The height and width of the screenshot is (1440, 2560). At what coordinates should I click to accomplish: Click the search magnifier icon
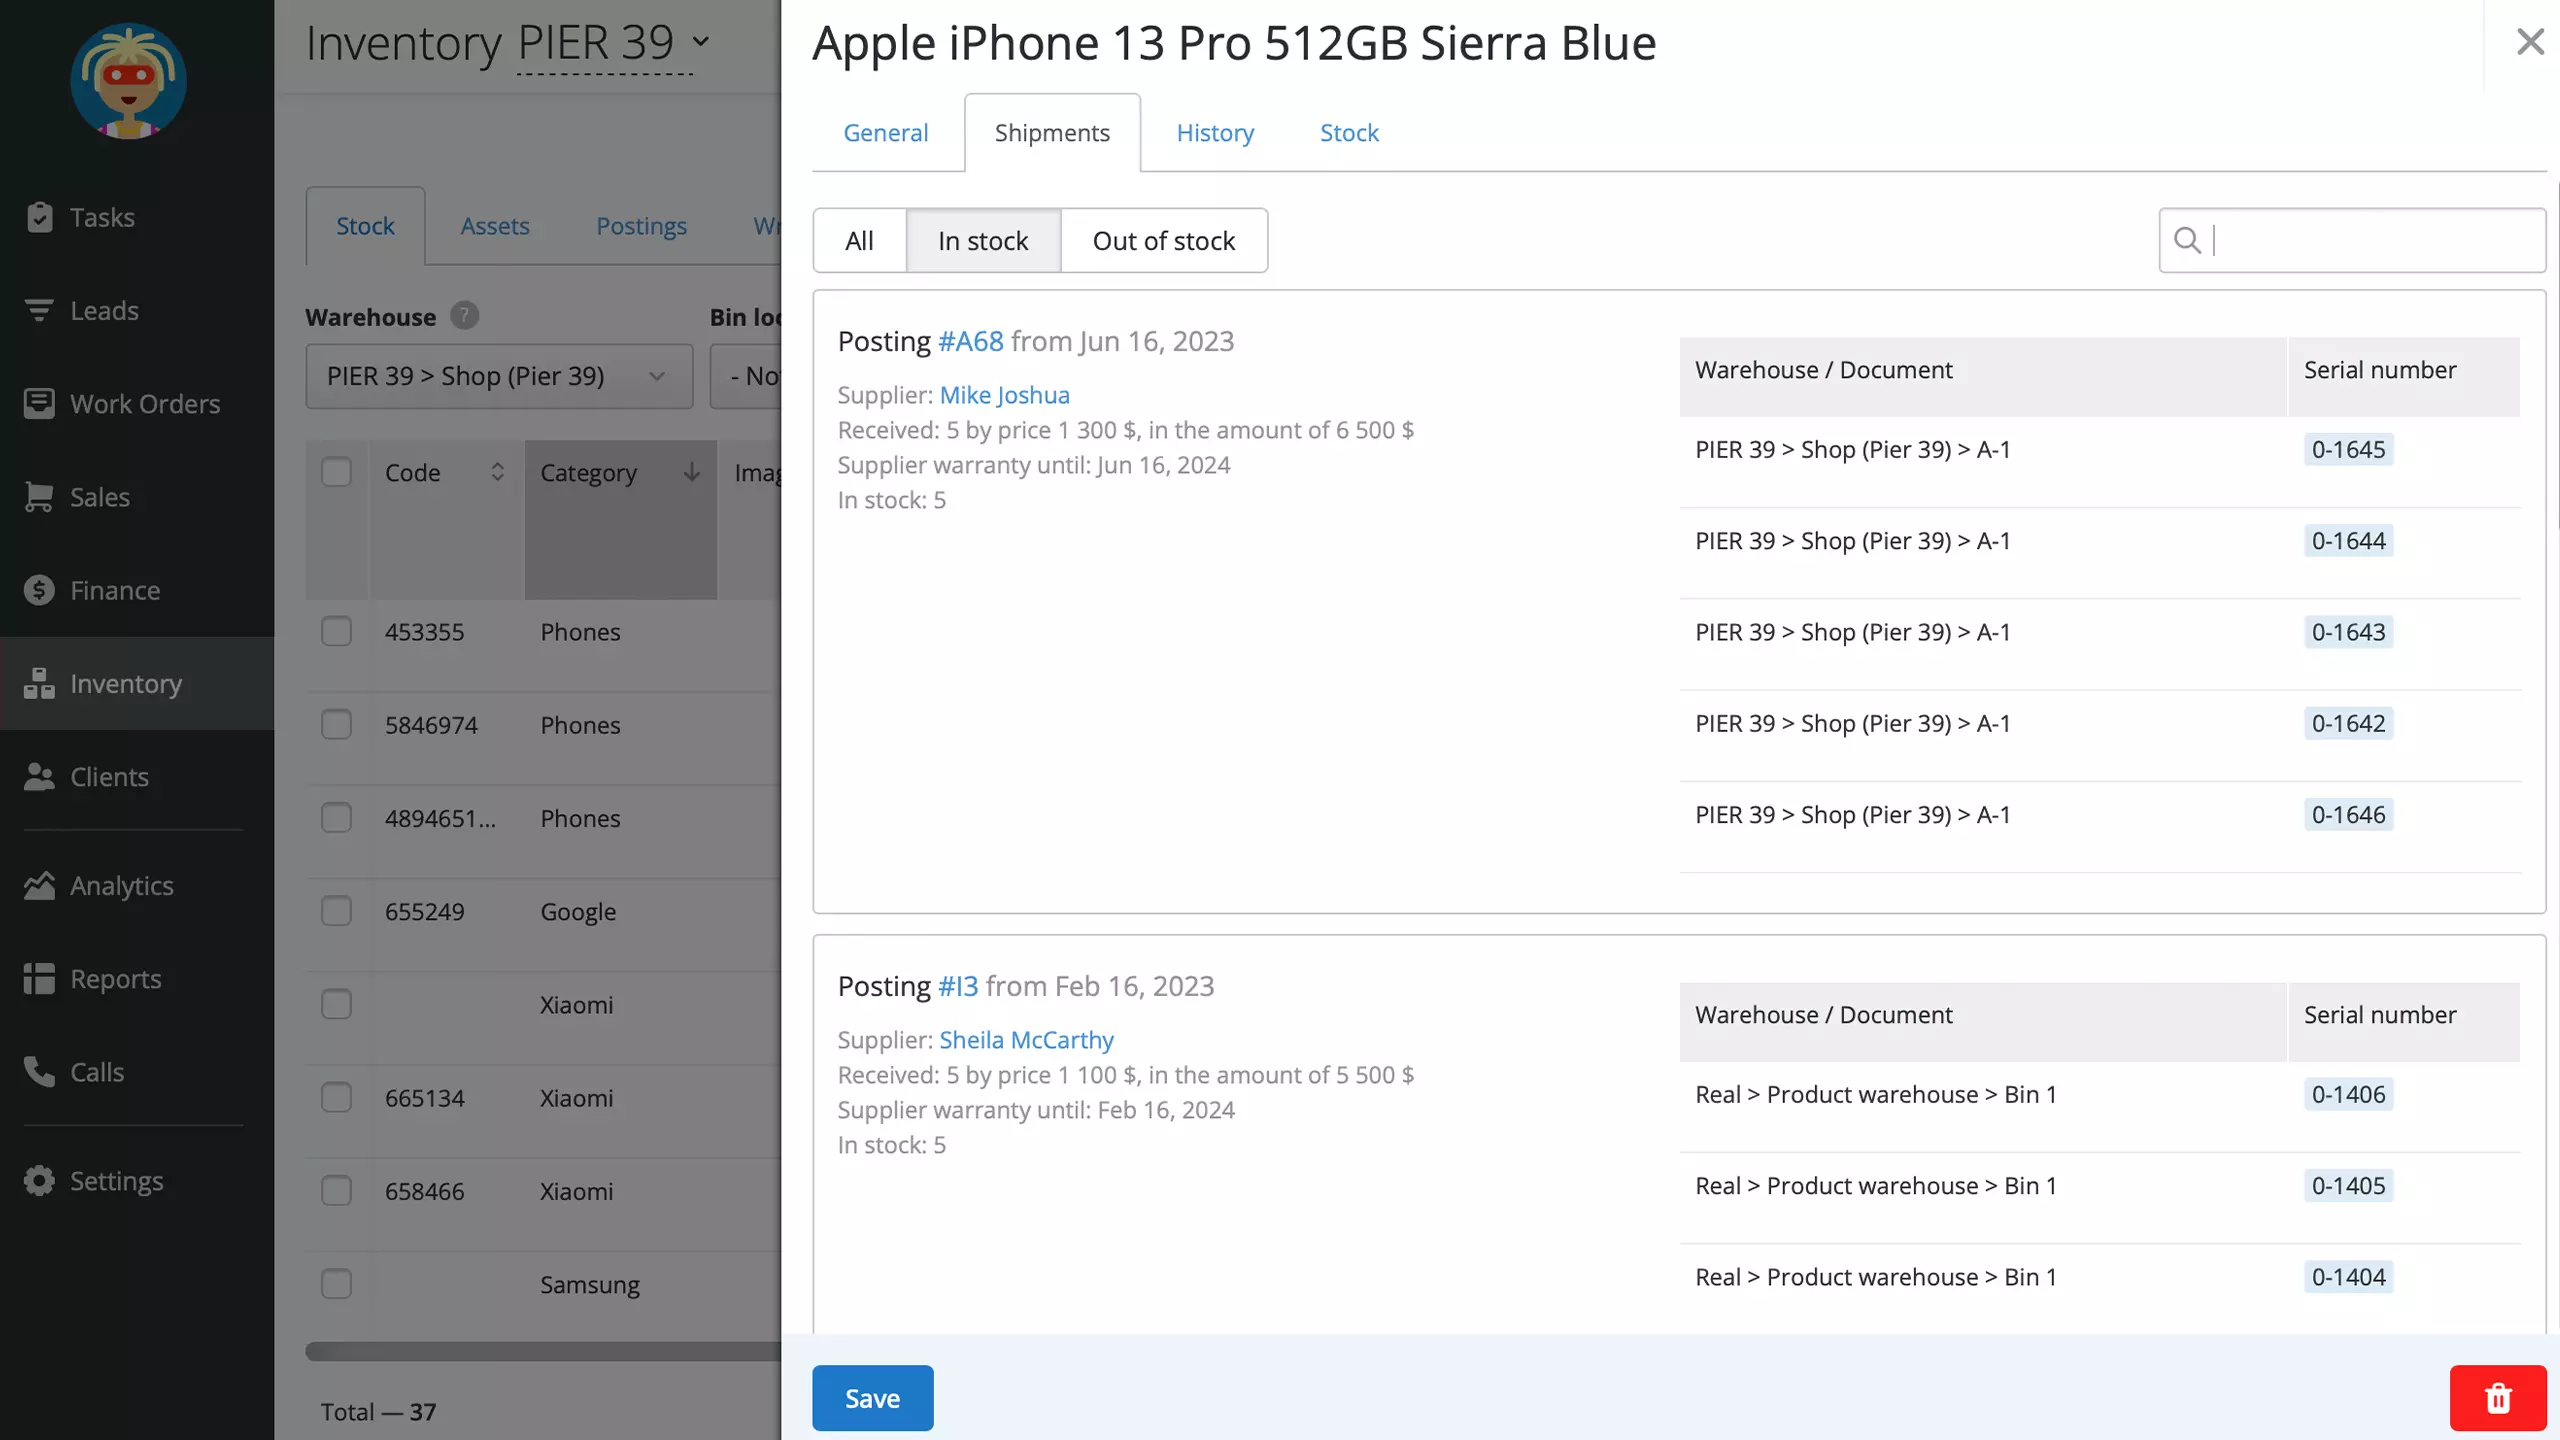(2187, 240)
